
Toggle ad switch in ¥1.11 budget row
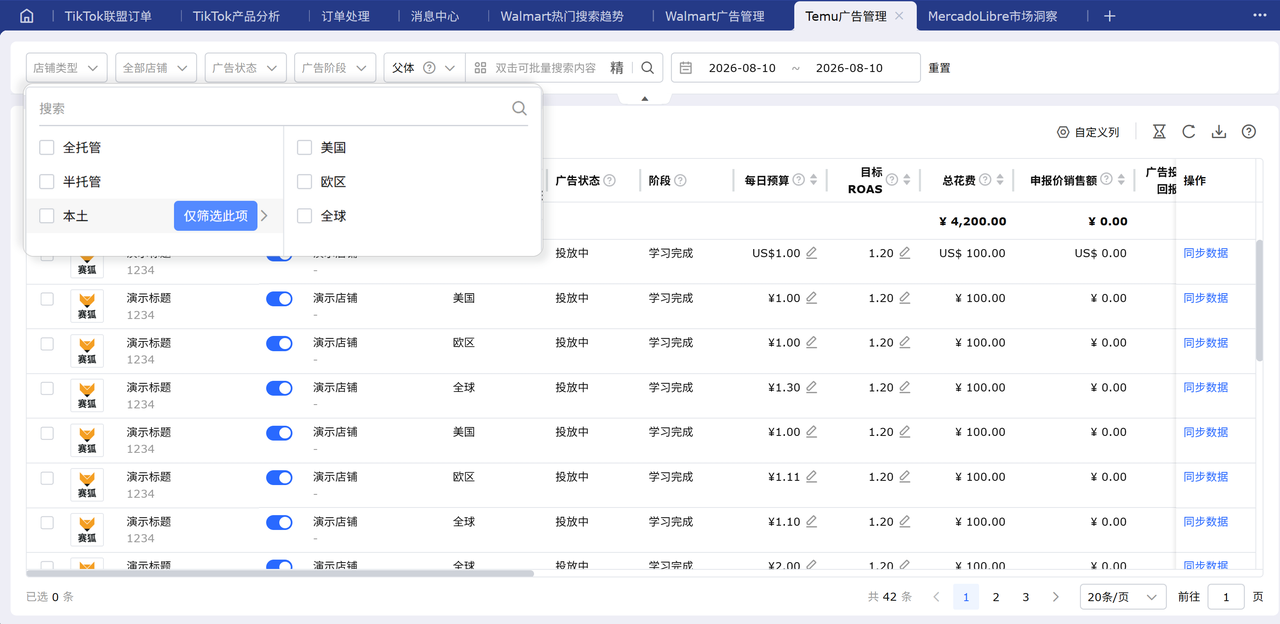(279, 478)
